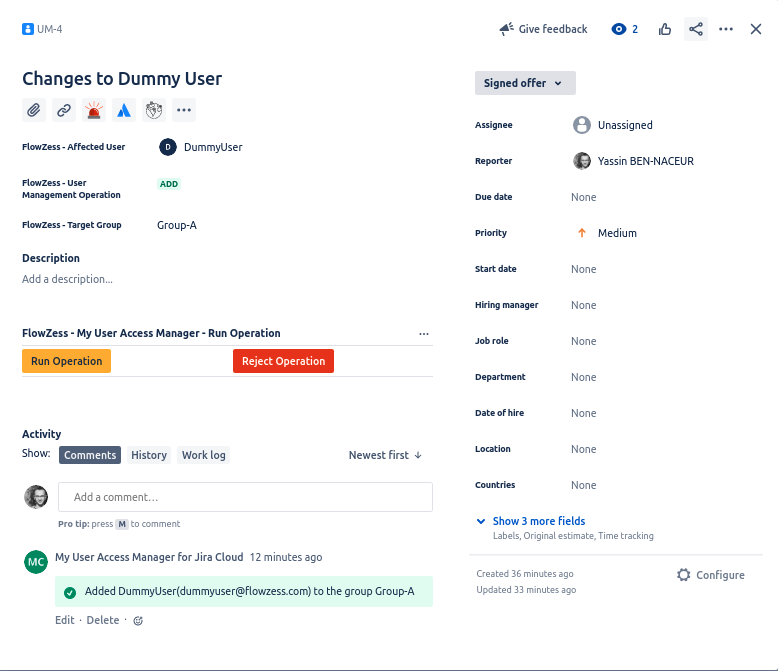
Task: Open more quick-add options ellipsis under title
Action: (x=184, y=110)
